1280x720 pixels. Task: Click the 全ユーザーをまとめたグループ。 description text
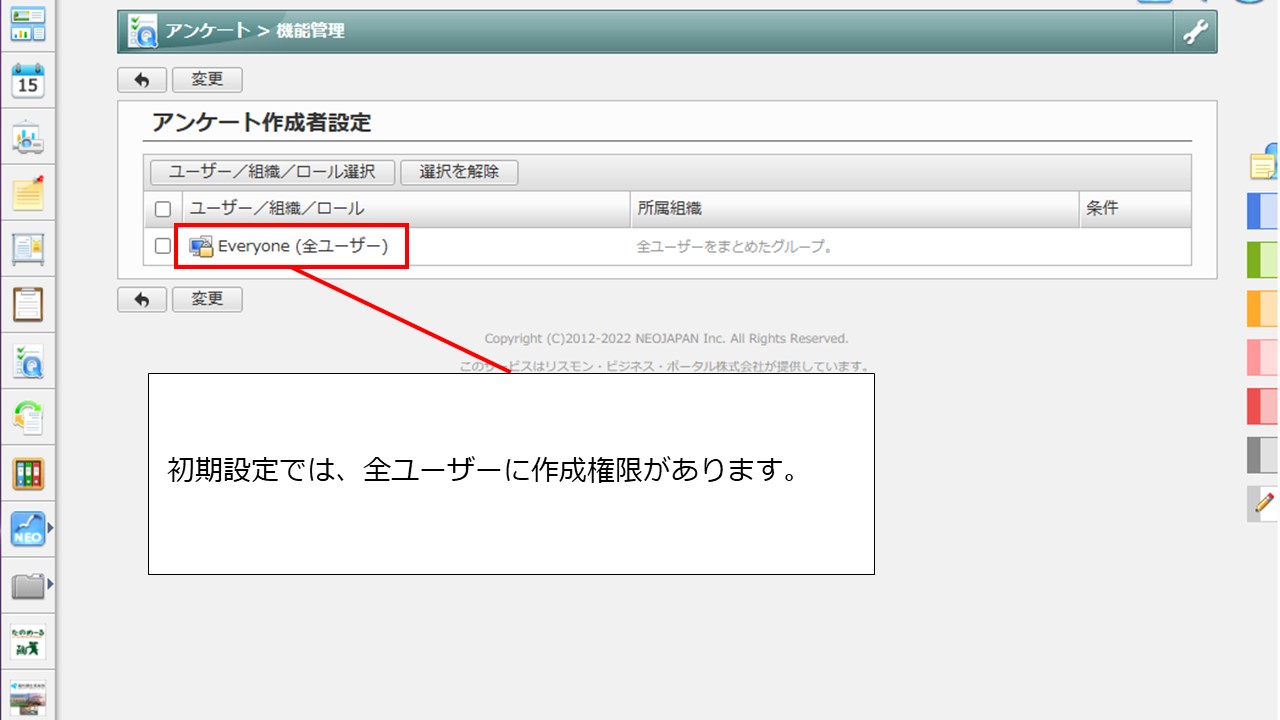click(x=736, y=246)
